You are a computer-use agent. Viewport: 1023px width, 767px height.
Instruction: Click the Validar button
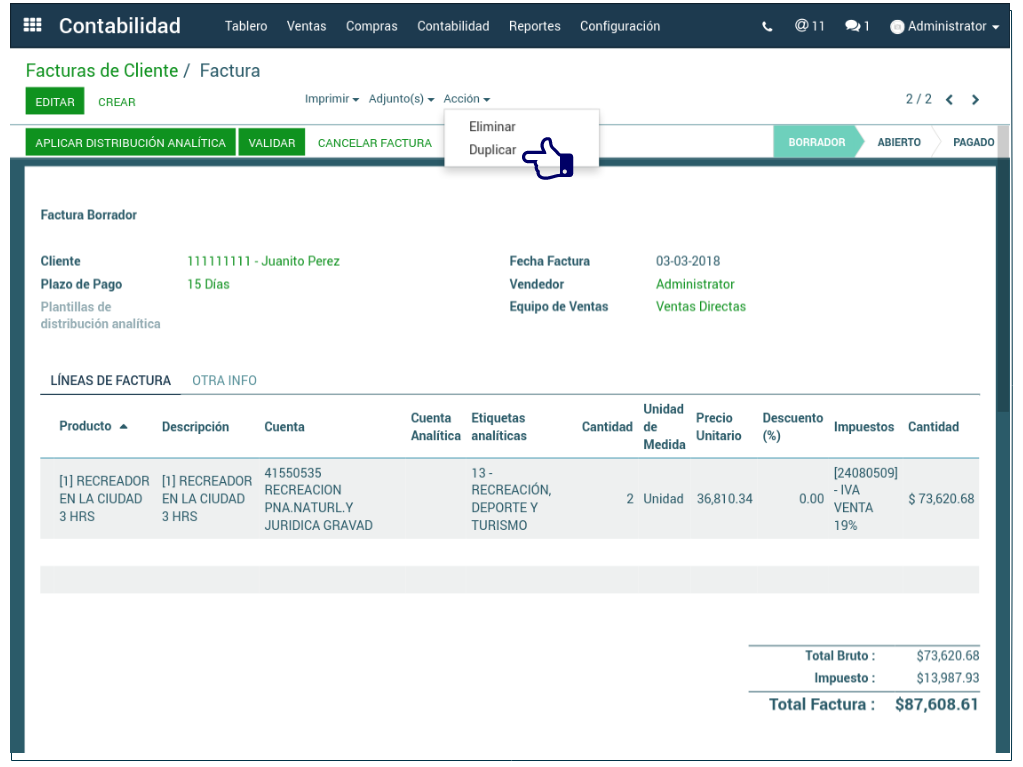coord(271,143)
